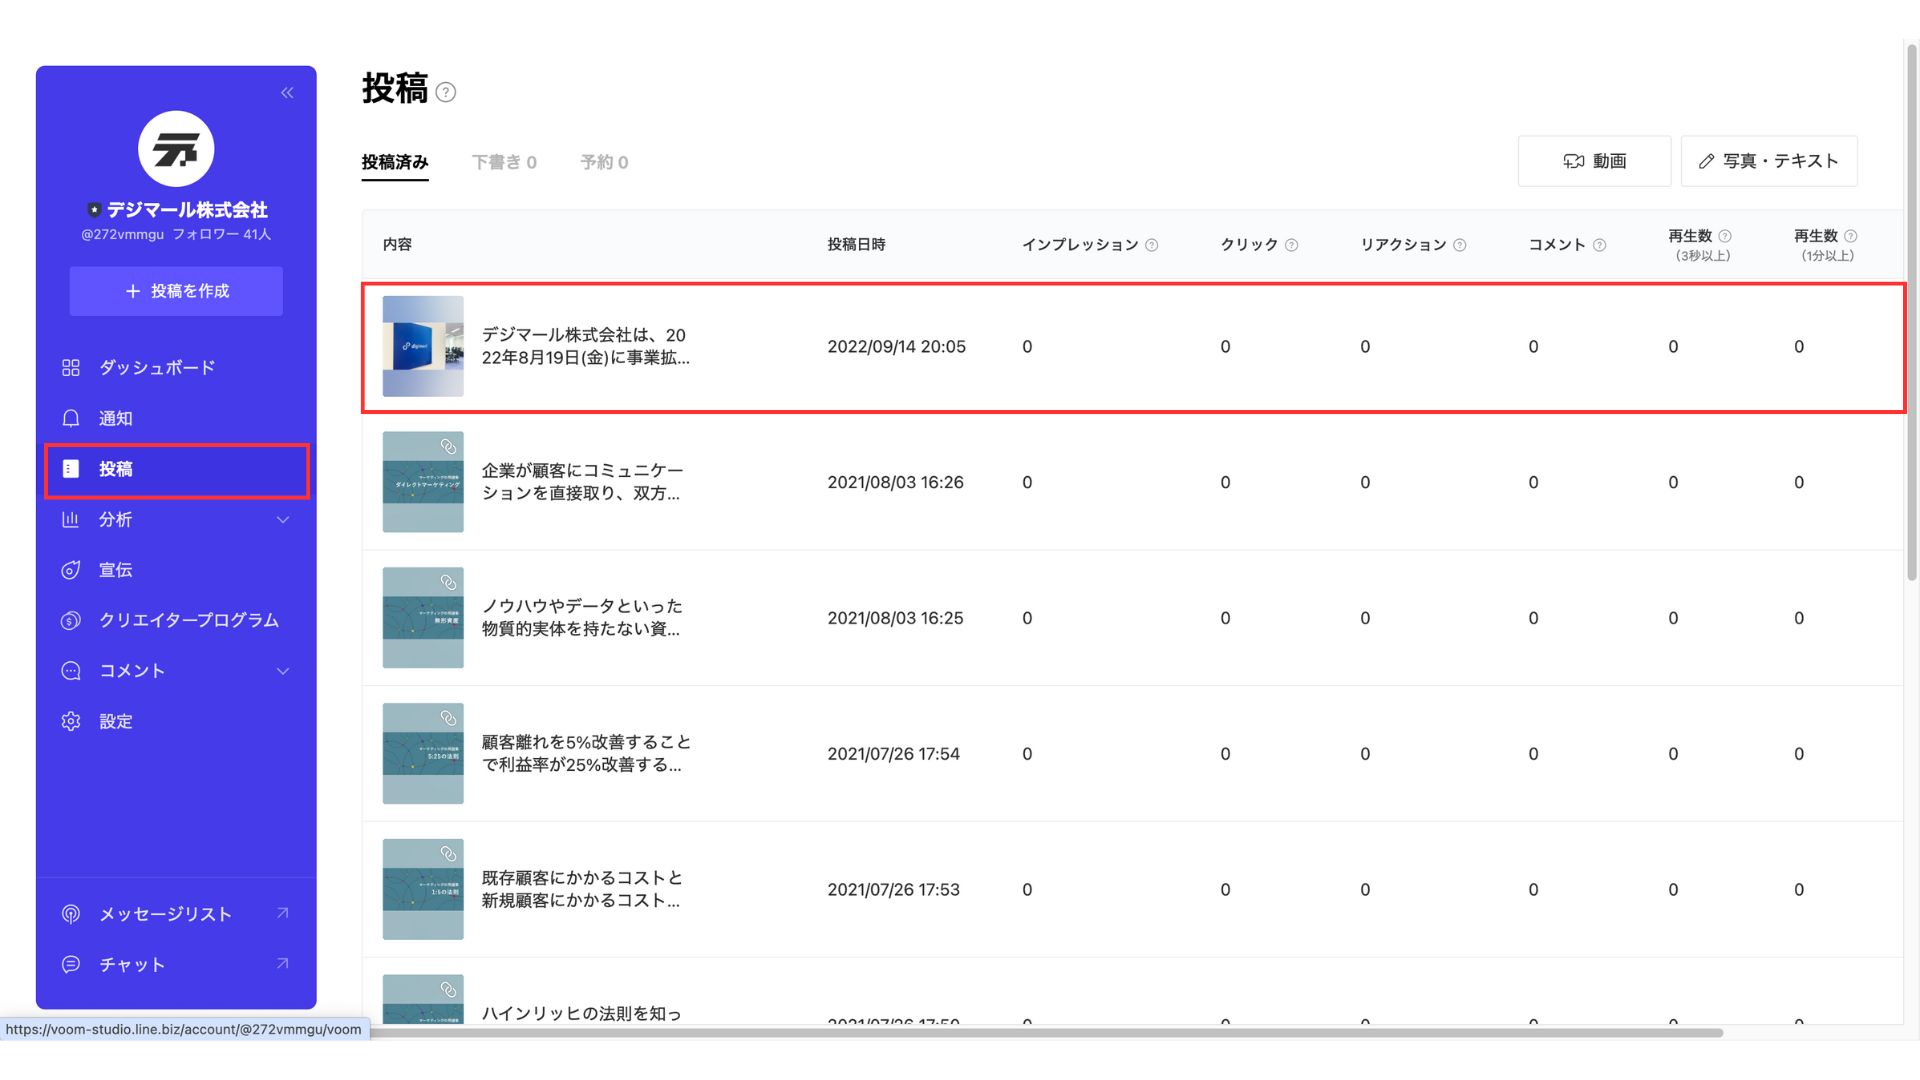This screenshot has height=1080, width=1920.
Task: Open post text 企業が顧客にコミュニケーション
Action: click(583, 482)
